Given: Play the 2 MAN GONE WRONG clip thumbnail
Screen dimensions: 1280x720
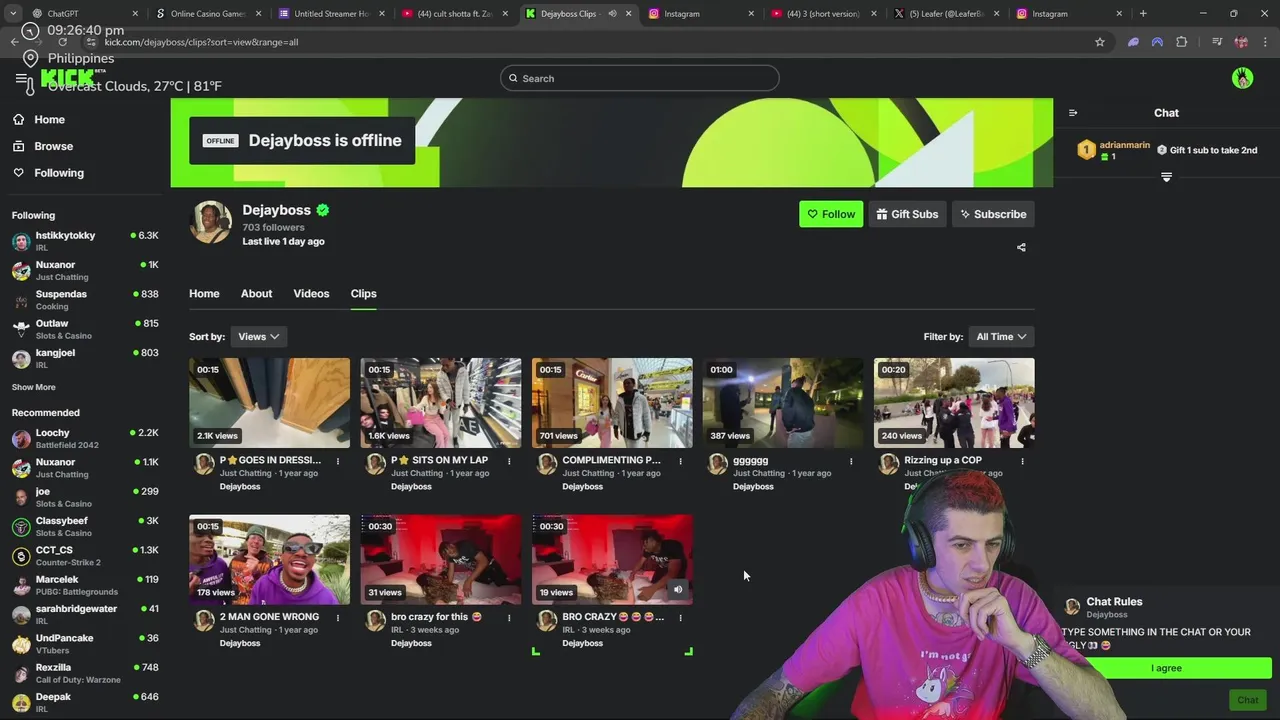Looking at the screenshot, I should (270, 560).
